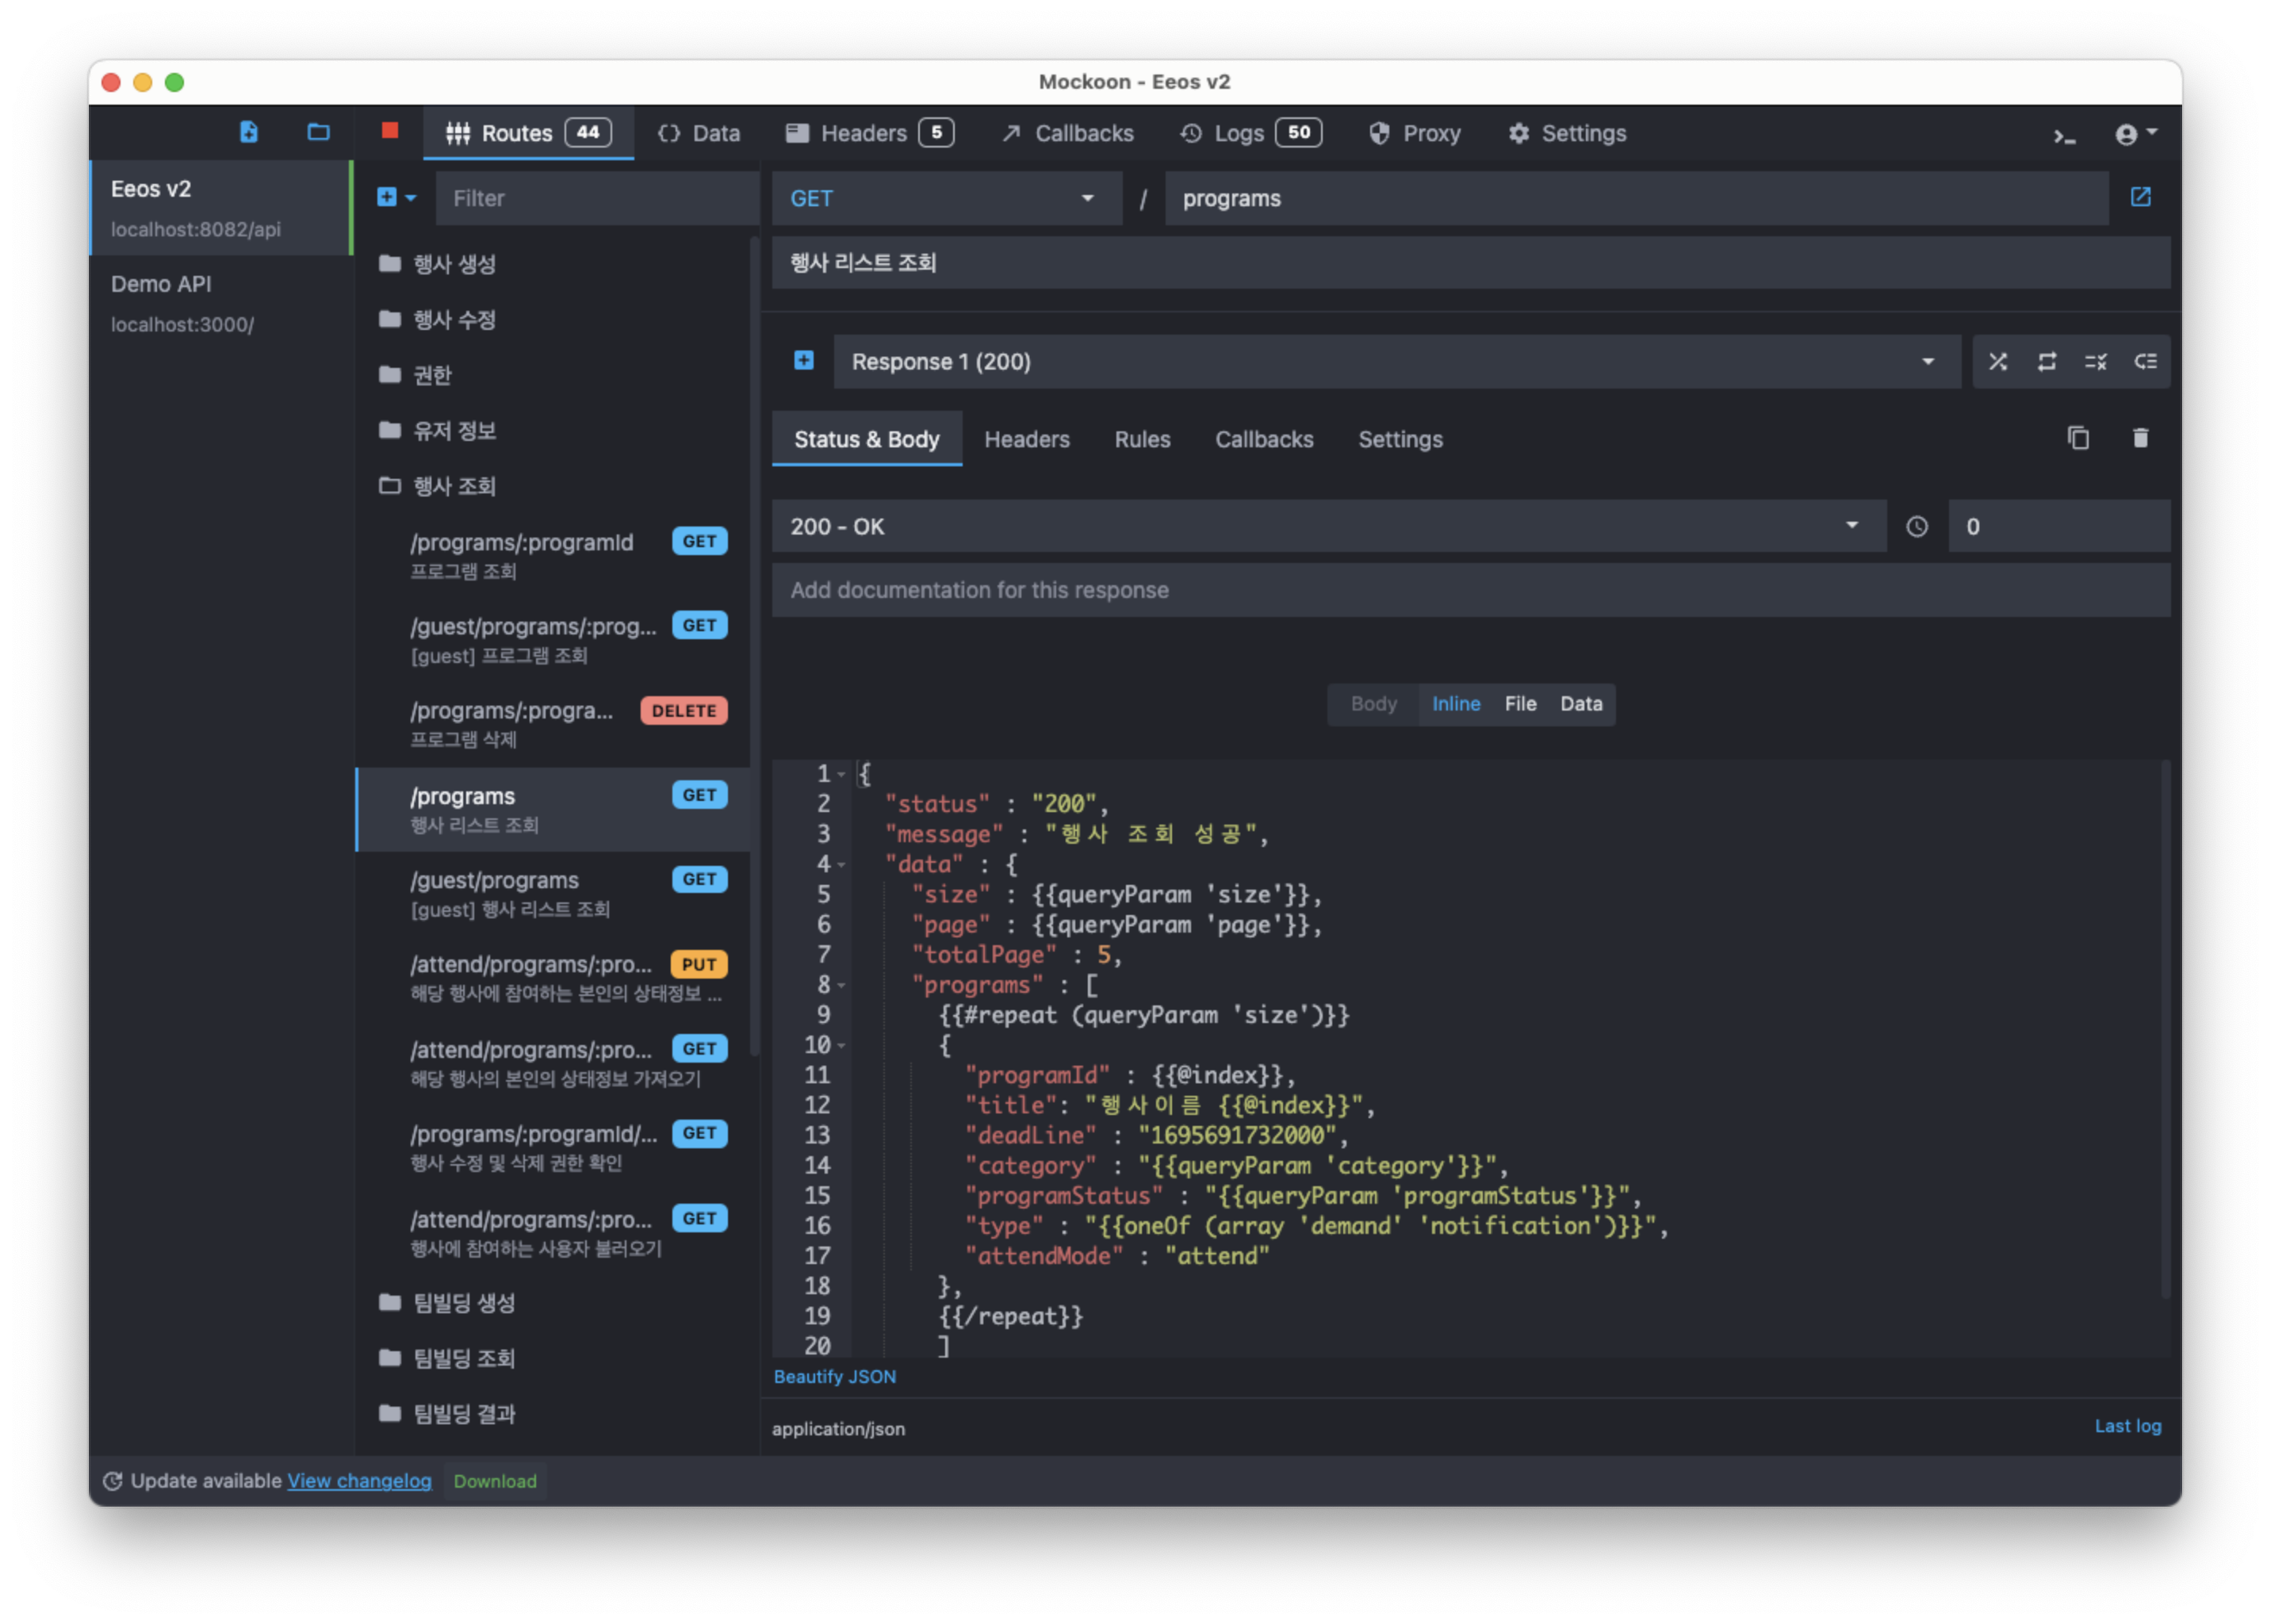Click the routes Filter input field
The height and width of the screenshot is (1624, 2271).
tap(597, 198)
